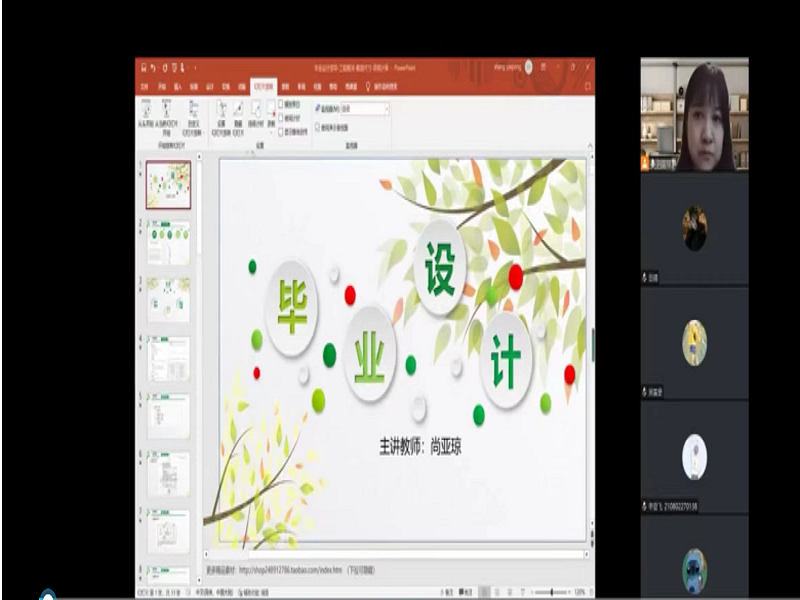This screenshot has height=600, width=800.
Task: Switch to Normal view in the status bar
Action: point(484,592)
